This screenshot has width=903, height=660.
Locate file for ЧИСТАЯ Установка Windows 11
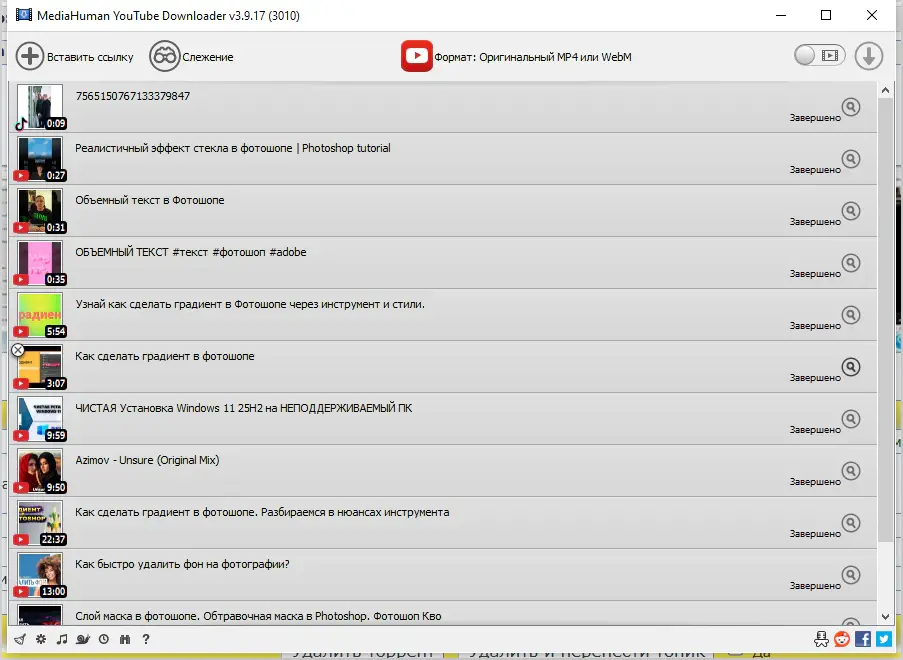coord(851,419)
